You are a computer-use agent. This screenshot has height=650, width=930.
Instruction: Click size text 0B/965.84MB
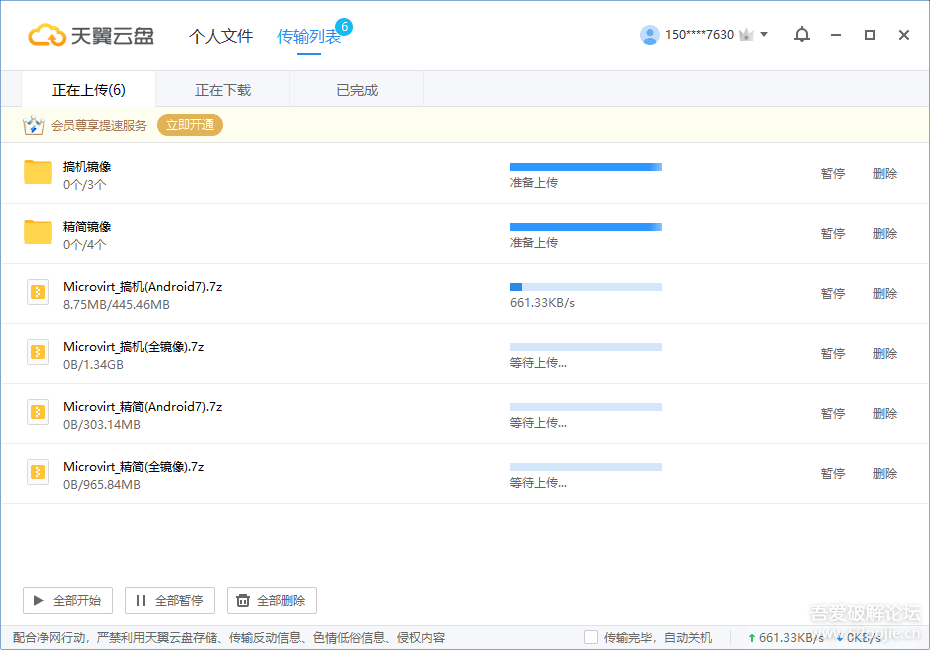point(102,485)
